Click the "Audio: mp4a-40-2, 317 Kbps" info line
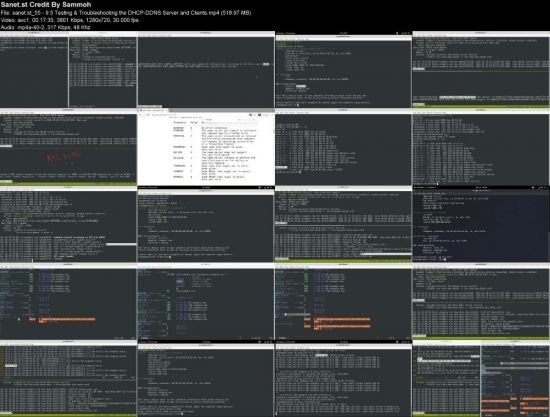Viewport: 550px width, 417px height. point(45,27)
